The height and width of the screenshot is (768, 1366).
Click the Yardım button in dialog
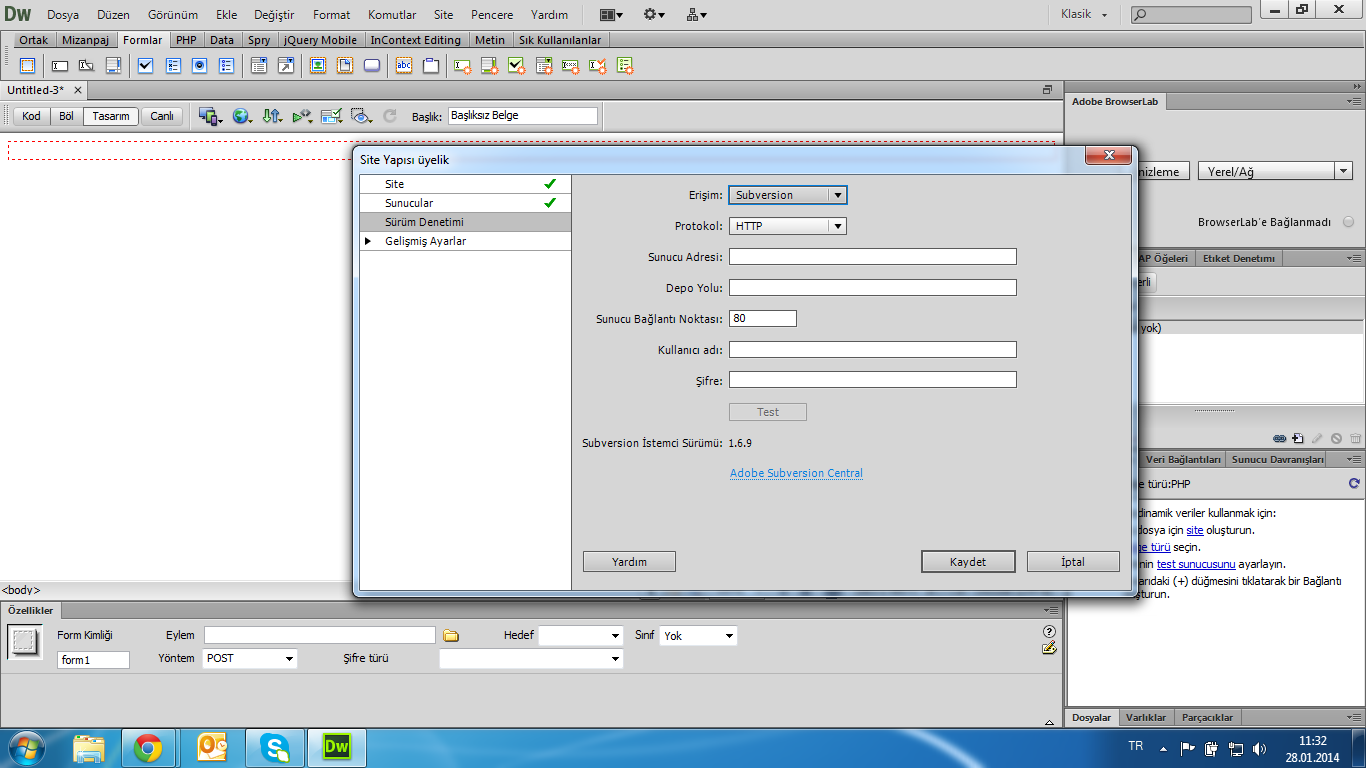click(629, 562)
